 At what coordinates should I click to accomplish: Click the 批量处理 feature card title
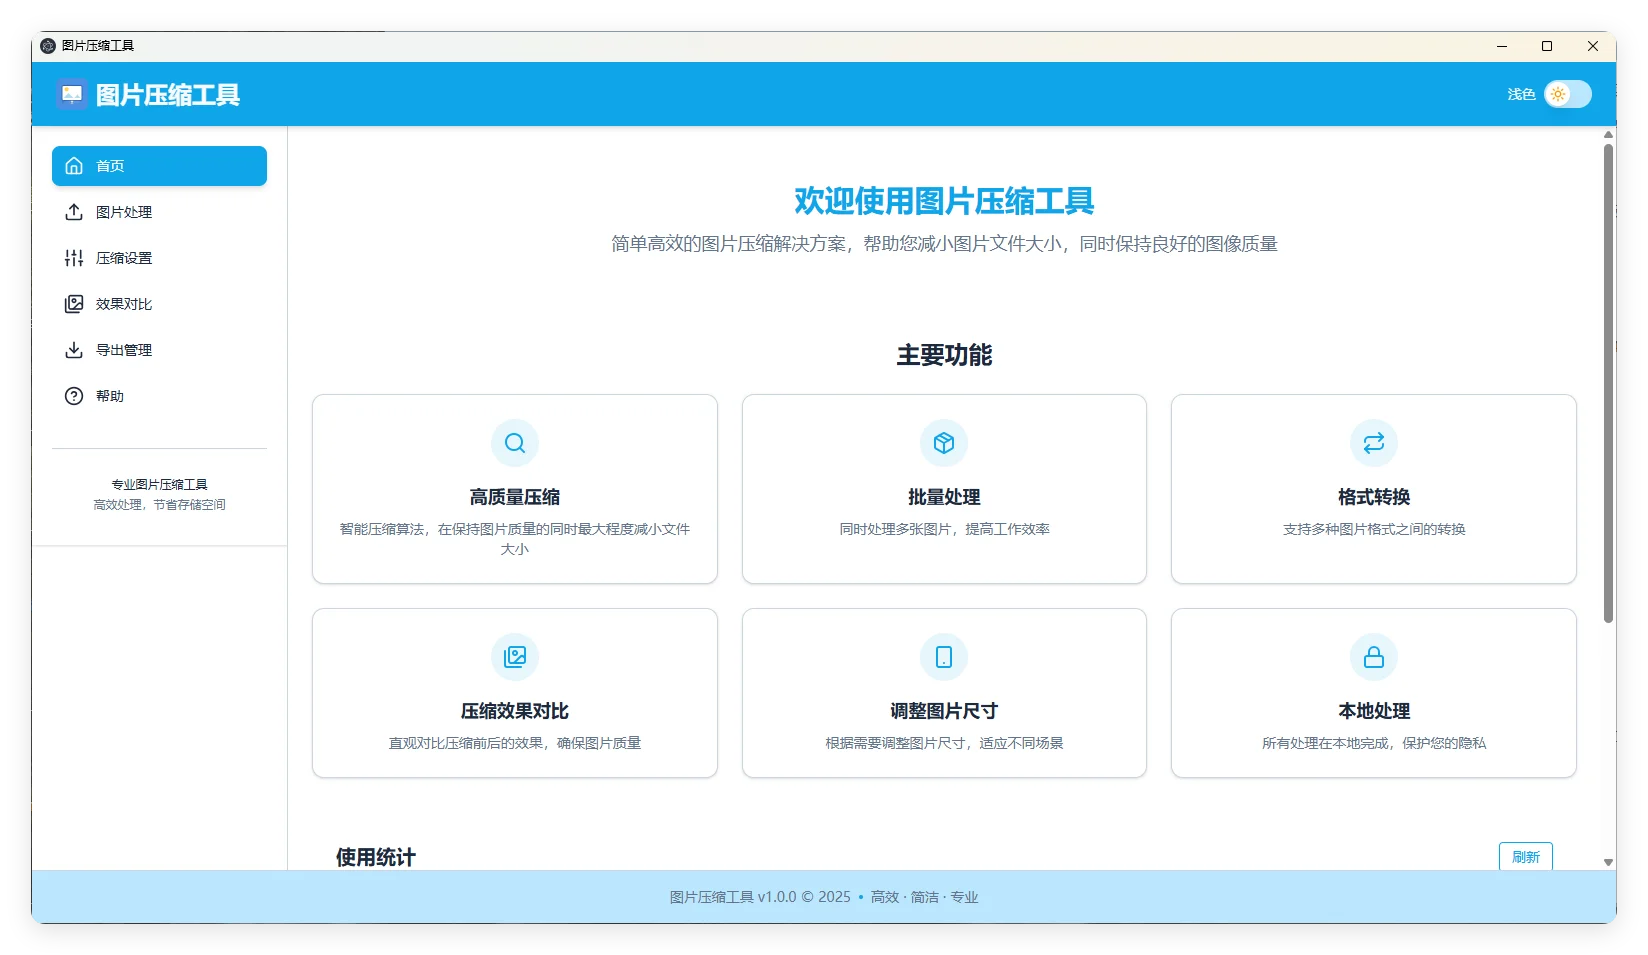coord(943,496)
